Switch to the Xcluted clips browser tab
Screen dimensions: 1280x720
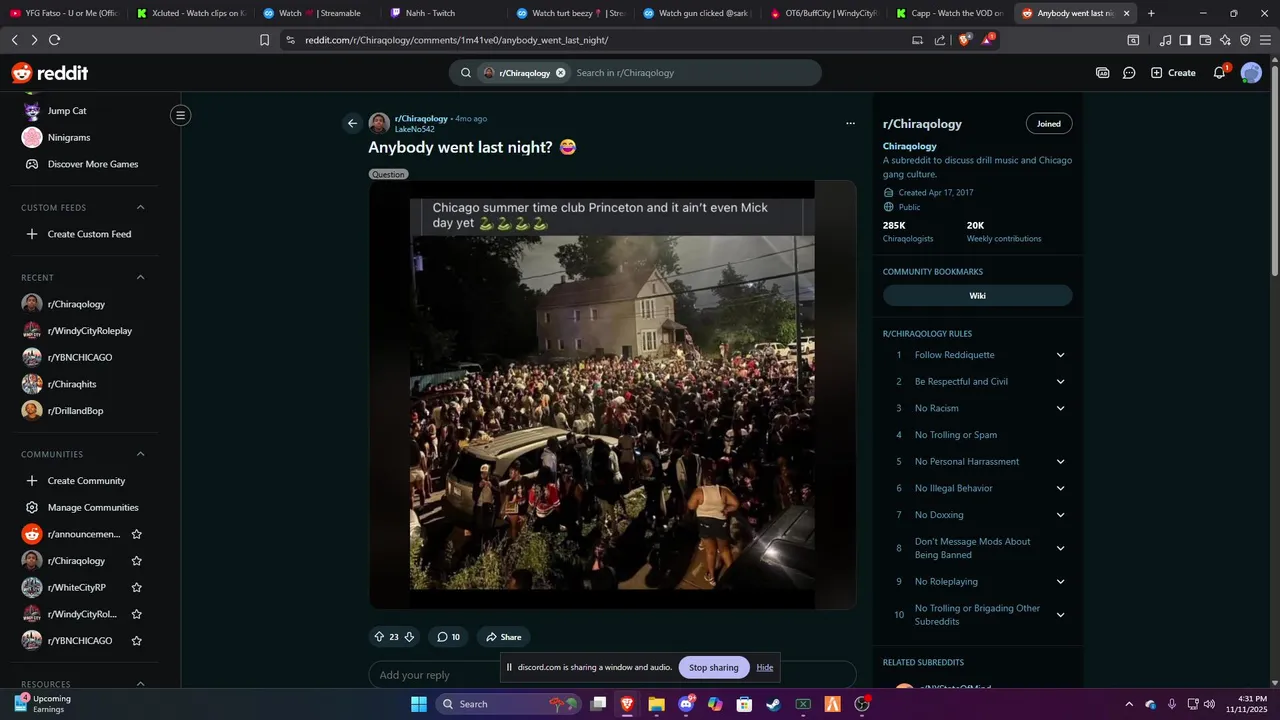[190, 13]
